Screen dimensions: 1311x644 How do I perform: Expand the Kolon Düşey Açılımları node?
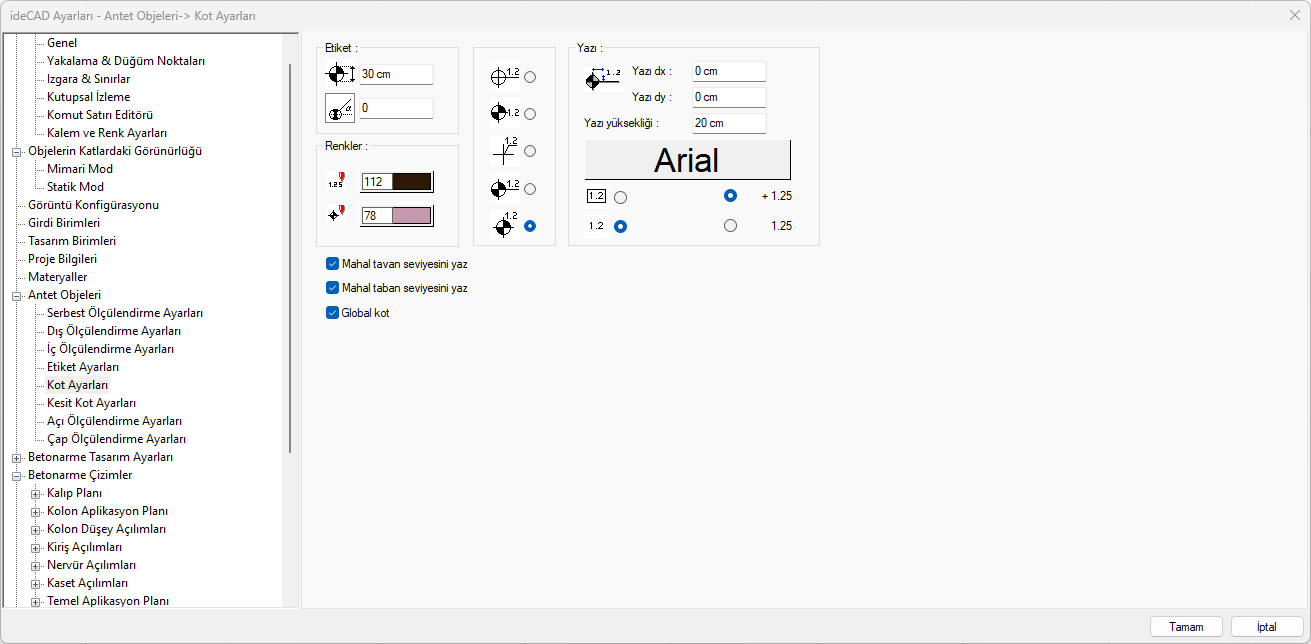(x=35, y=530)
